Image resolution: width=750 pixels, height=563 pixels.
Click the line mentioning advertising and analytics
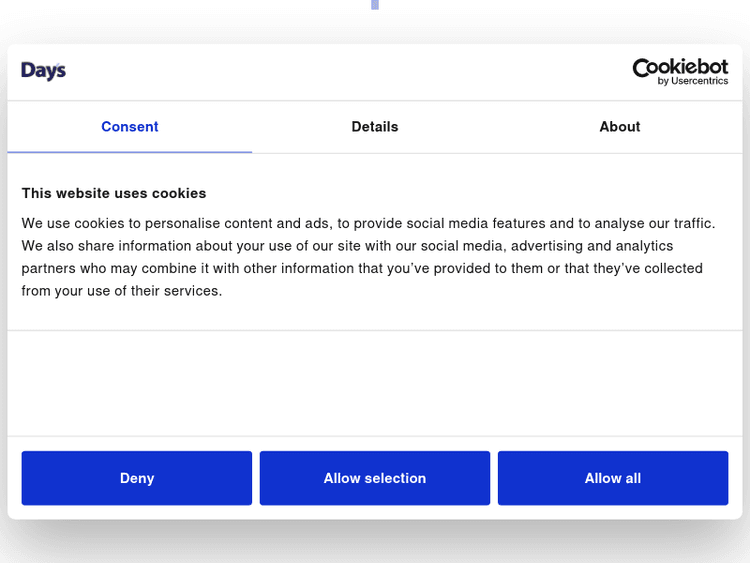coord(347,246)
